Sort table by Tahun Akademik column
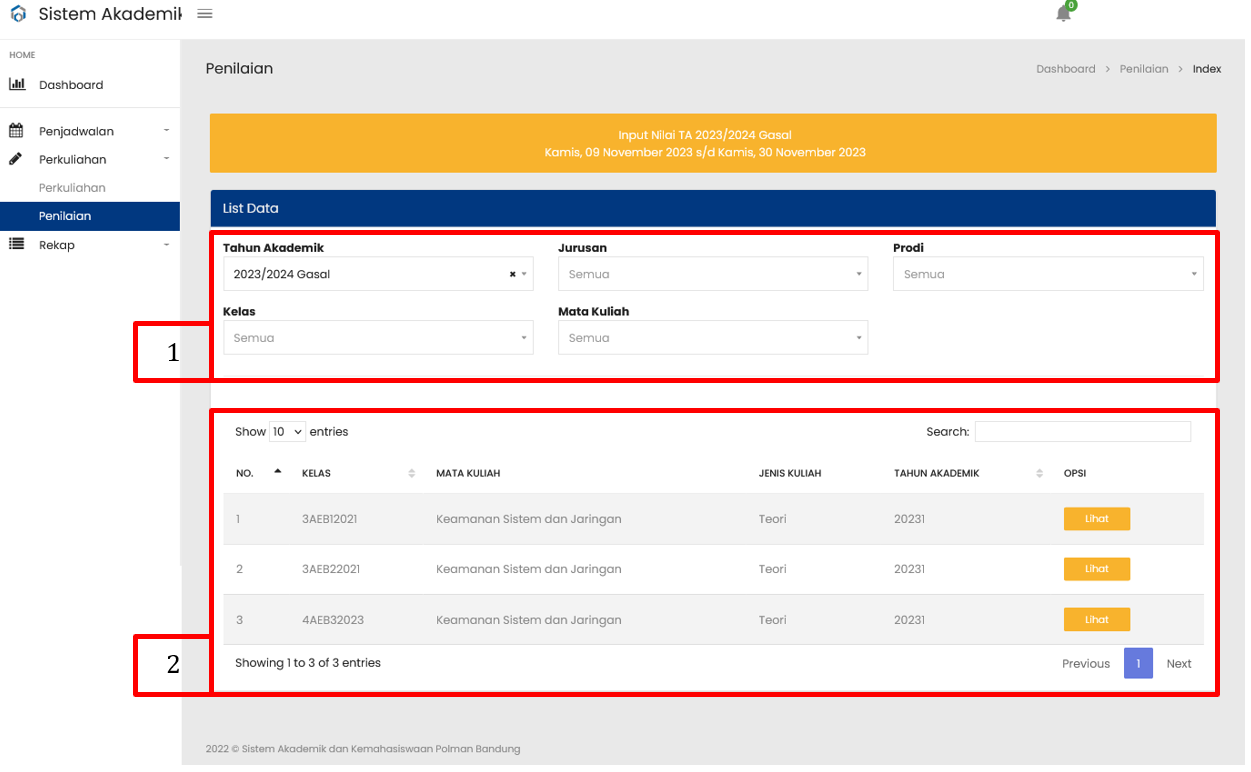This screenshot has width=1251, height=772. pos(1040,473)
